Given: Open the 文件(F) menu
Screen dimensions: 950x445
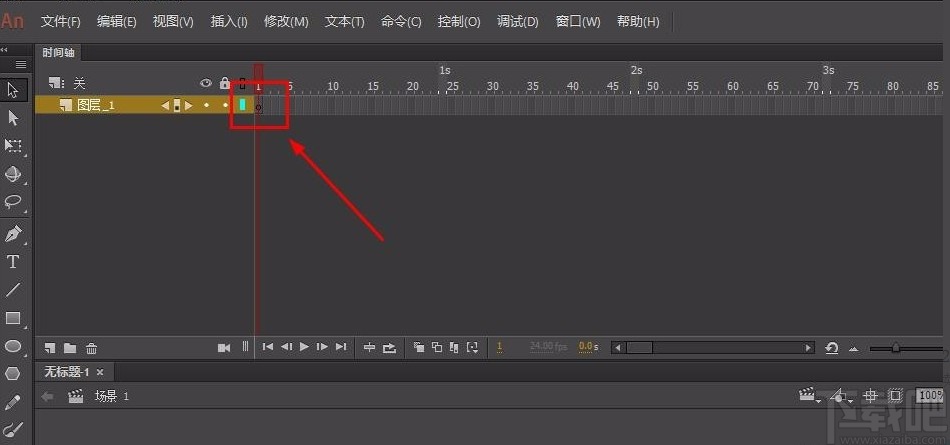Looking at the screenshot, I should coord(61,22).
